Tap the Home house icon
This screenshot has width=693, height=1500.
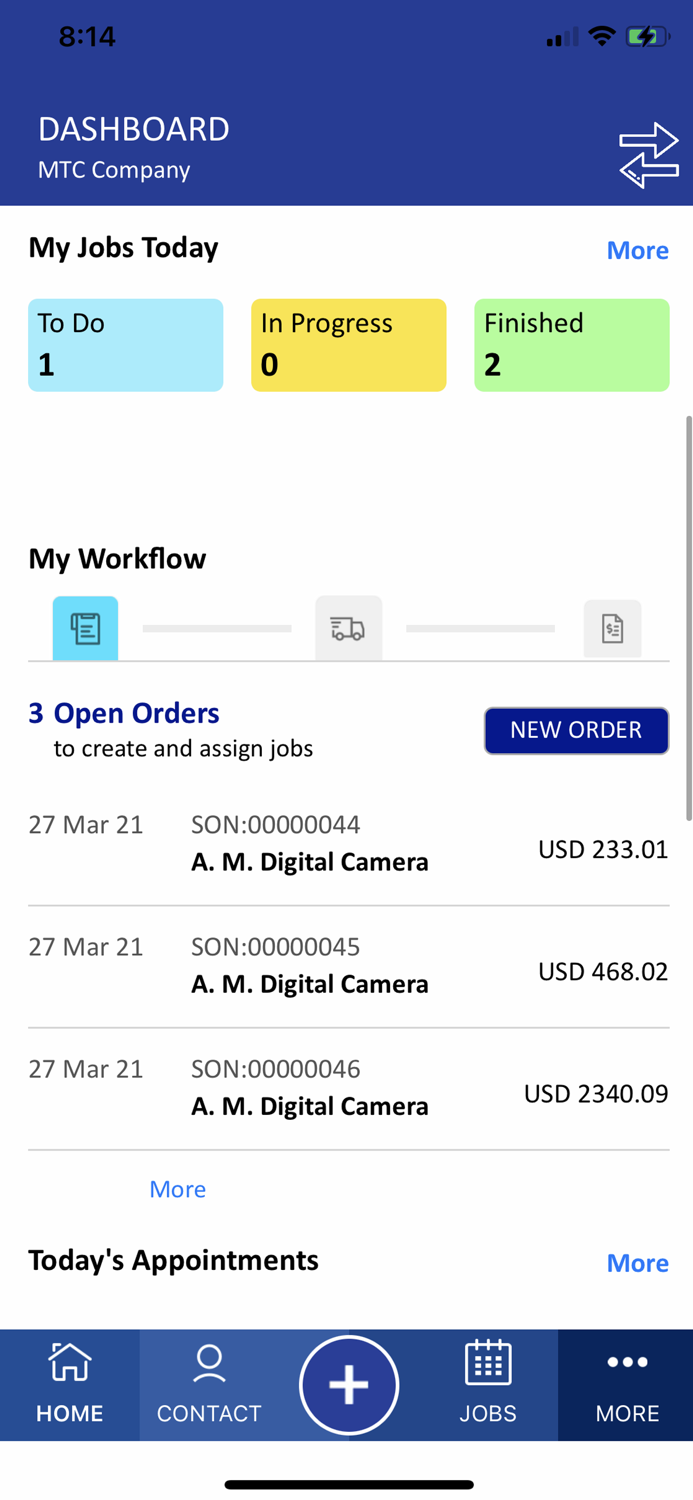70,1362
